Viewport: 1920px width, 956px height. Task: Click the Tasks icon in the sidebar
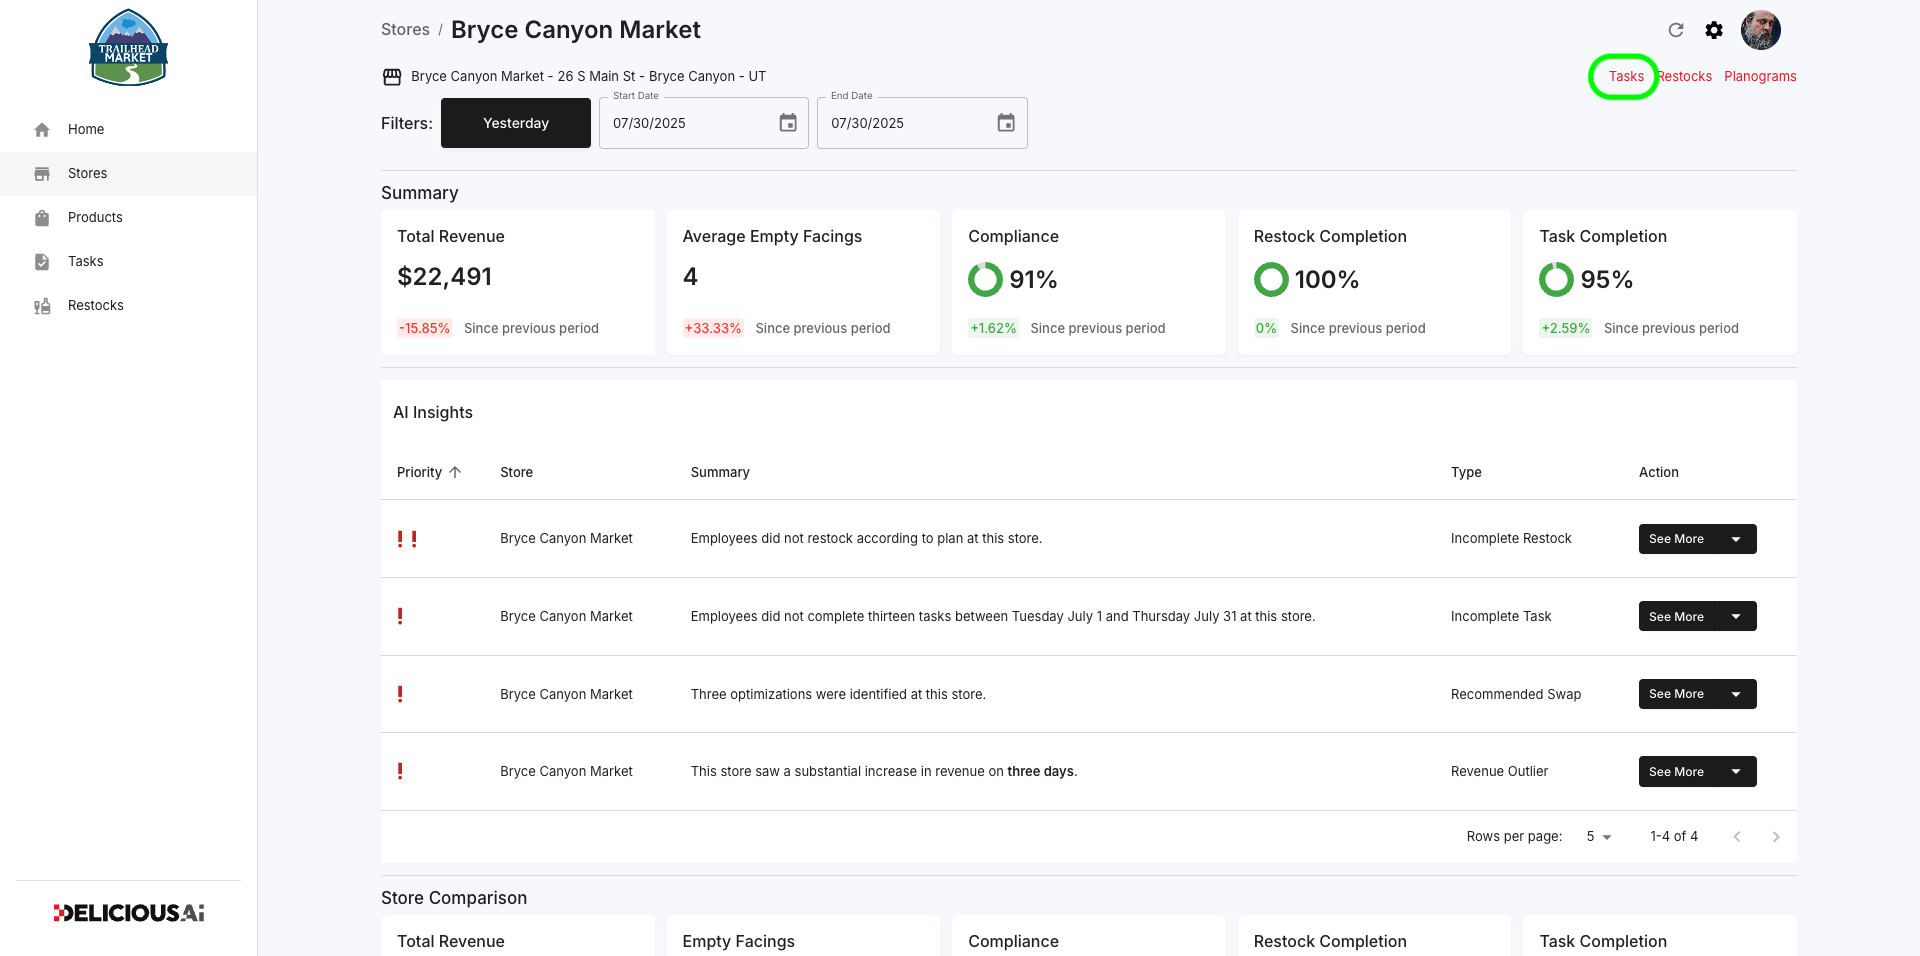click(42, 261)
